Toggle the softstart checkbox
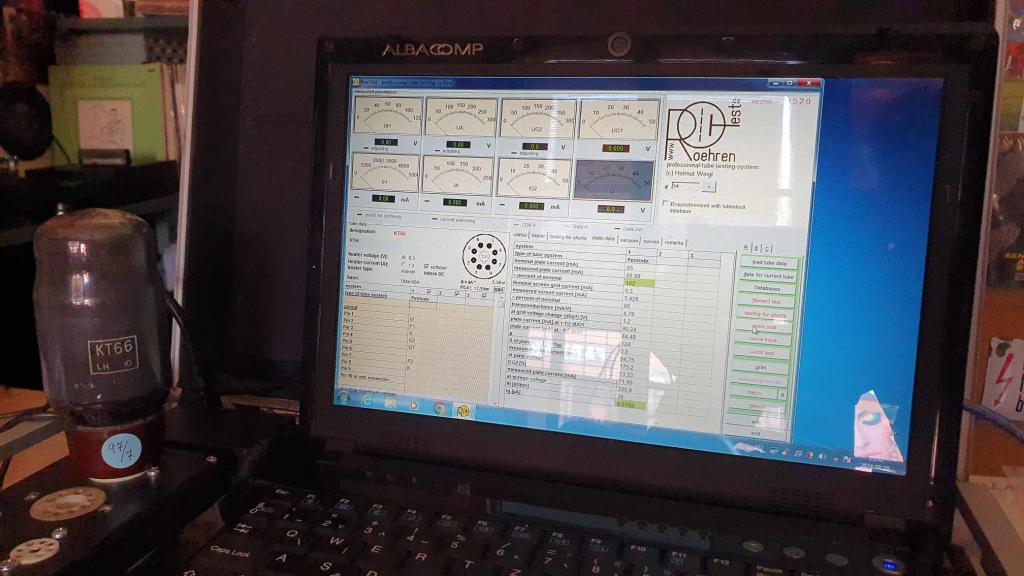1024x576 pixels. coord(427,267)
